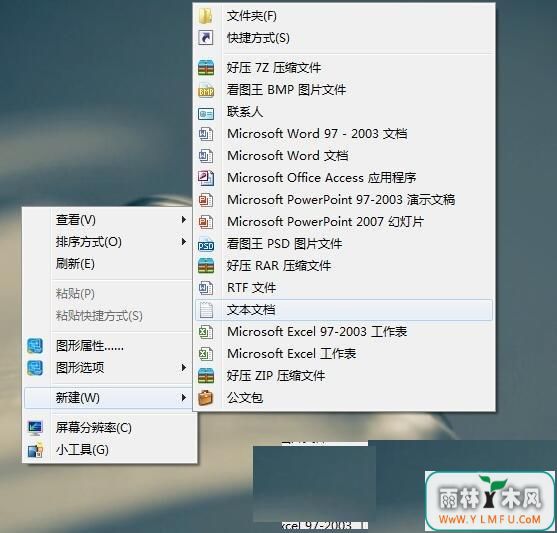Create a new 联系人 entry
The image size is (557, 533).
click(x=344, y=112)
